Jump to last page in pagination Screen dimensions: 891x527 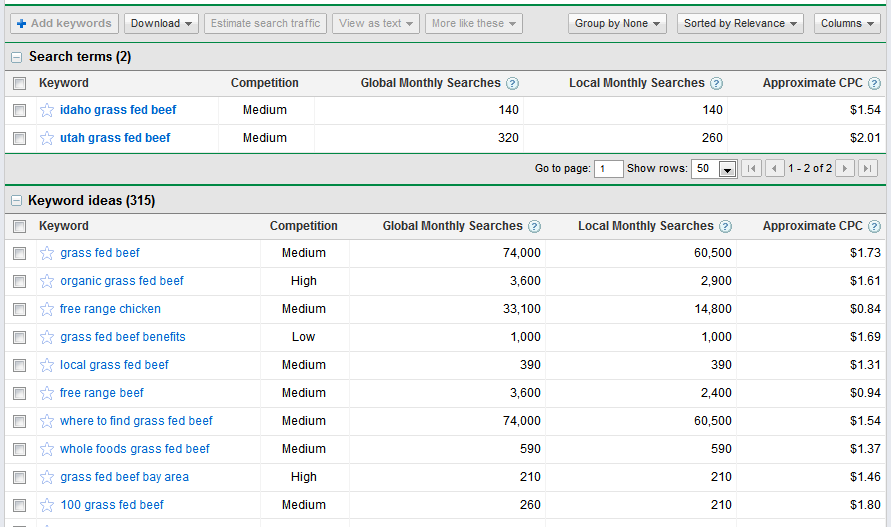[868, 169]
